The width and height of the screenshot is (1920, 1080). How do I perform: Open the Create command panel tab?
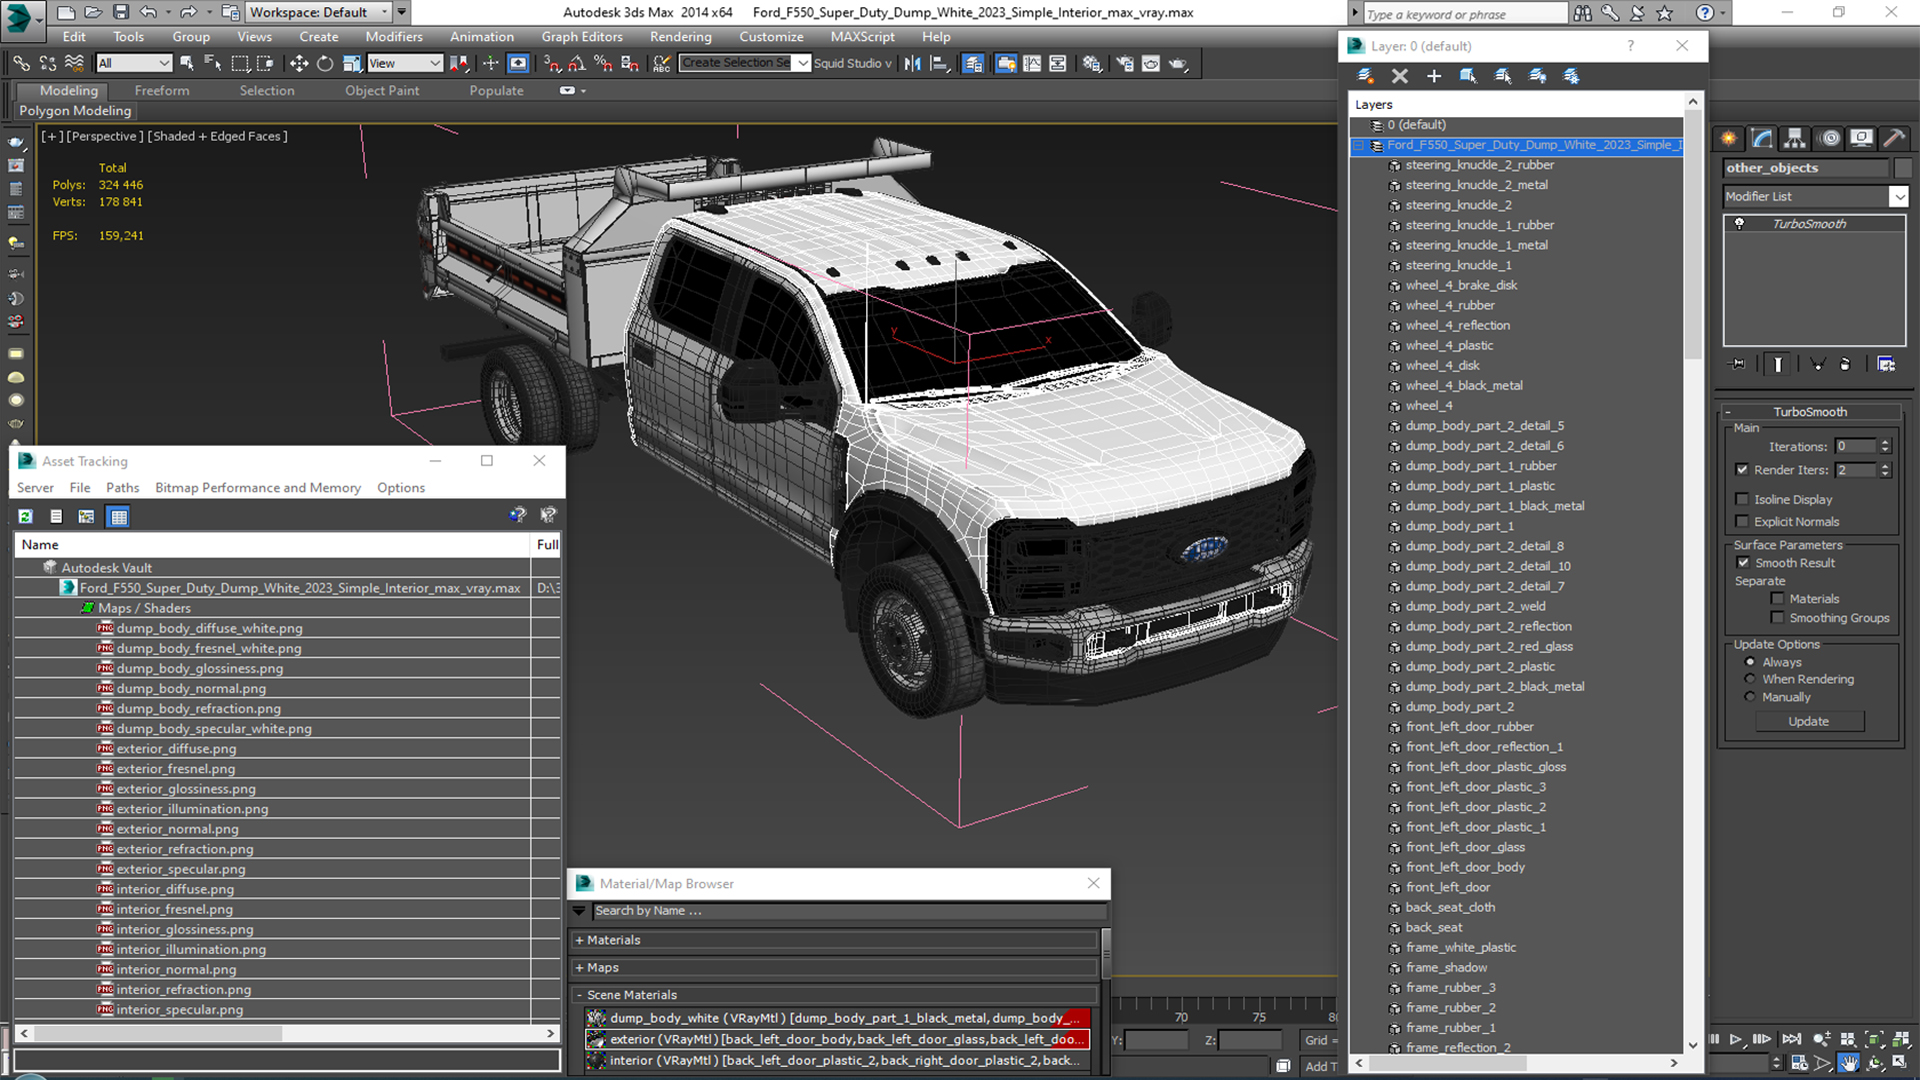[x=1729, y=138]
